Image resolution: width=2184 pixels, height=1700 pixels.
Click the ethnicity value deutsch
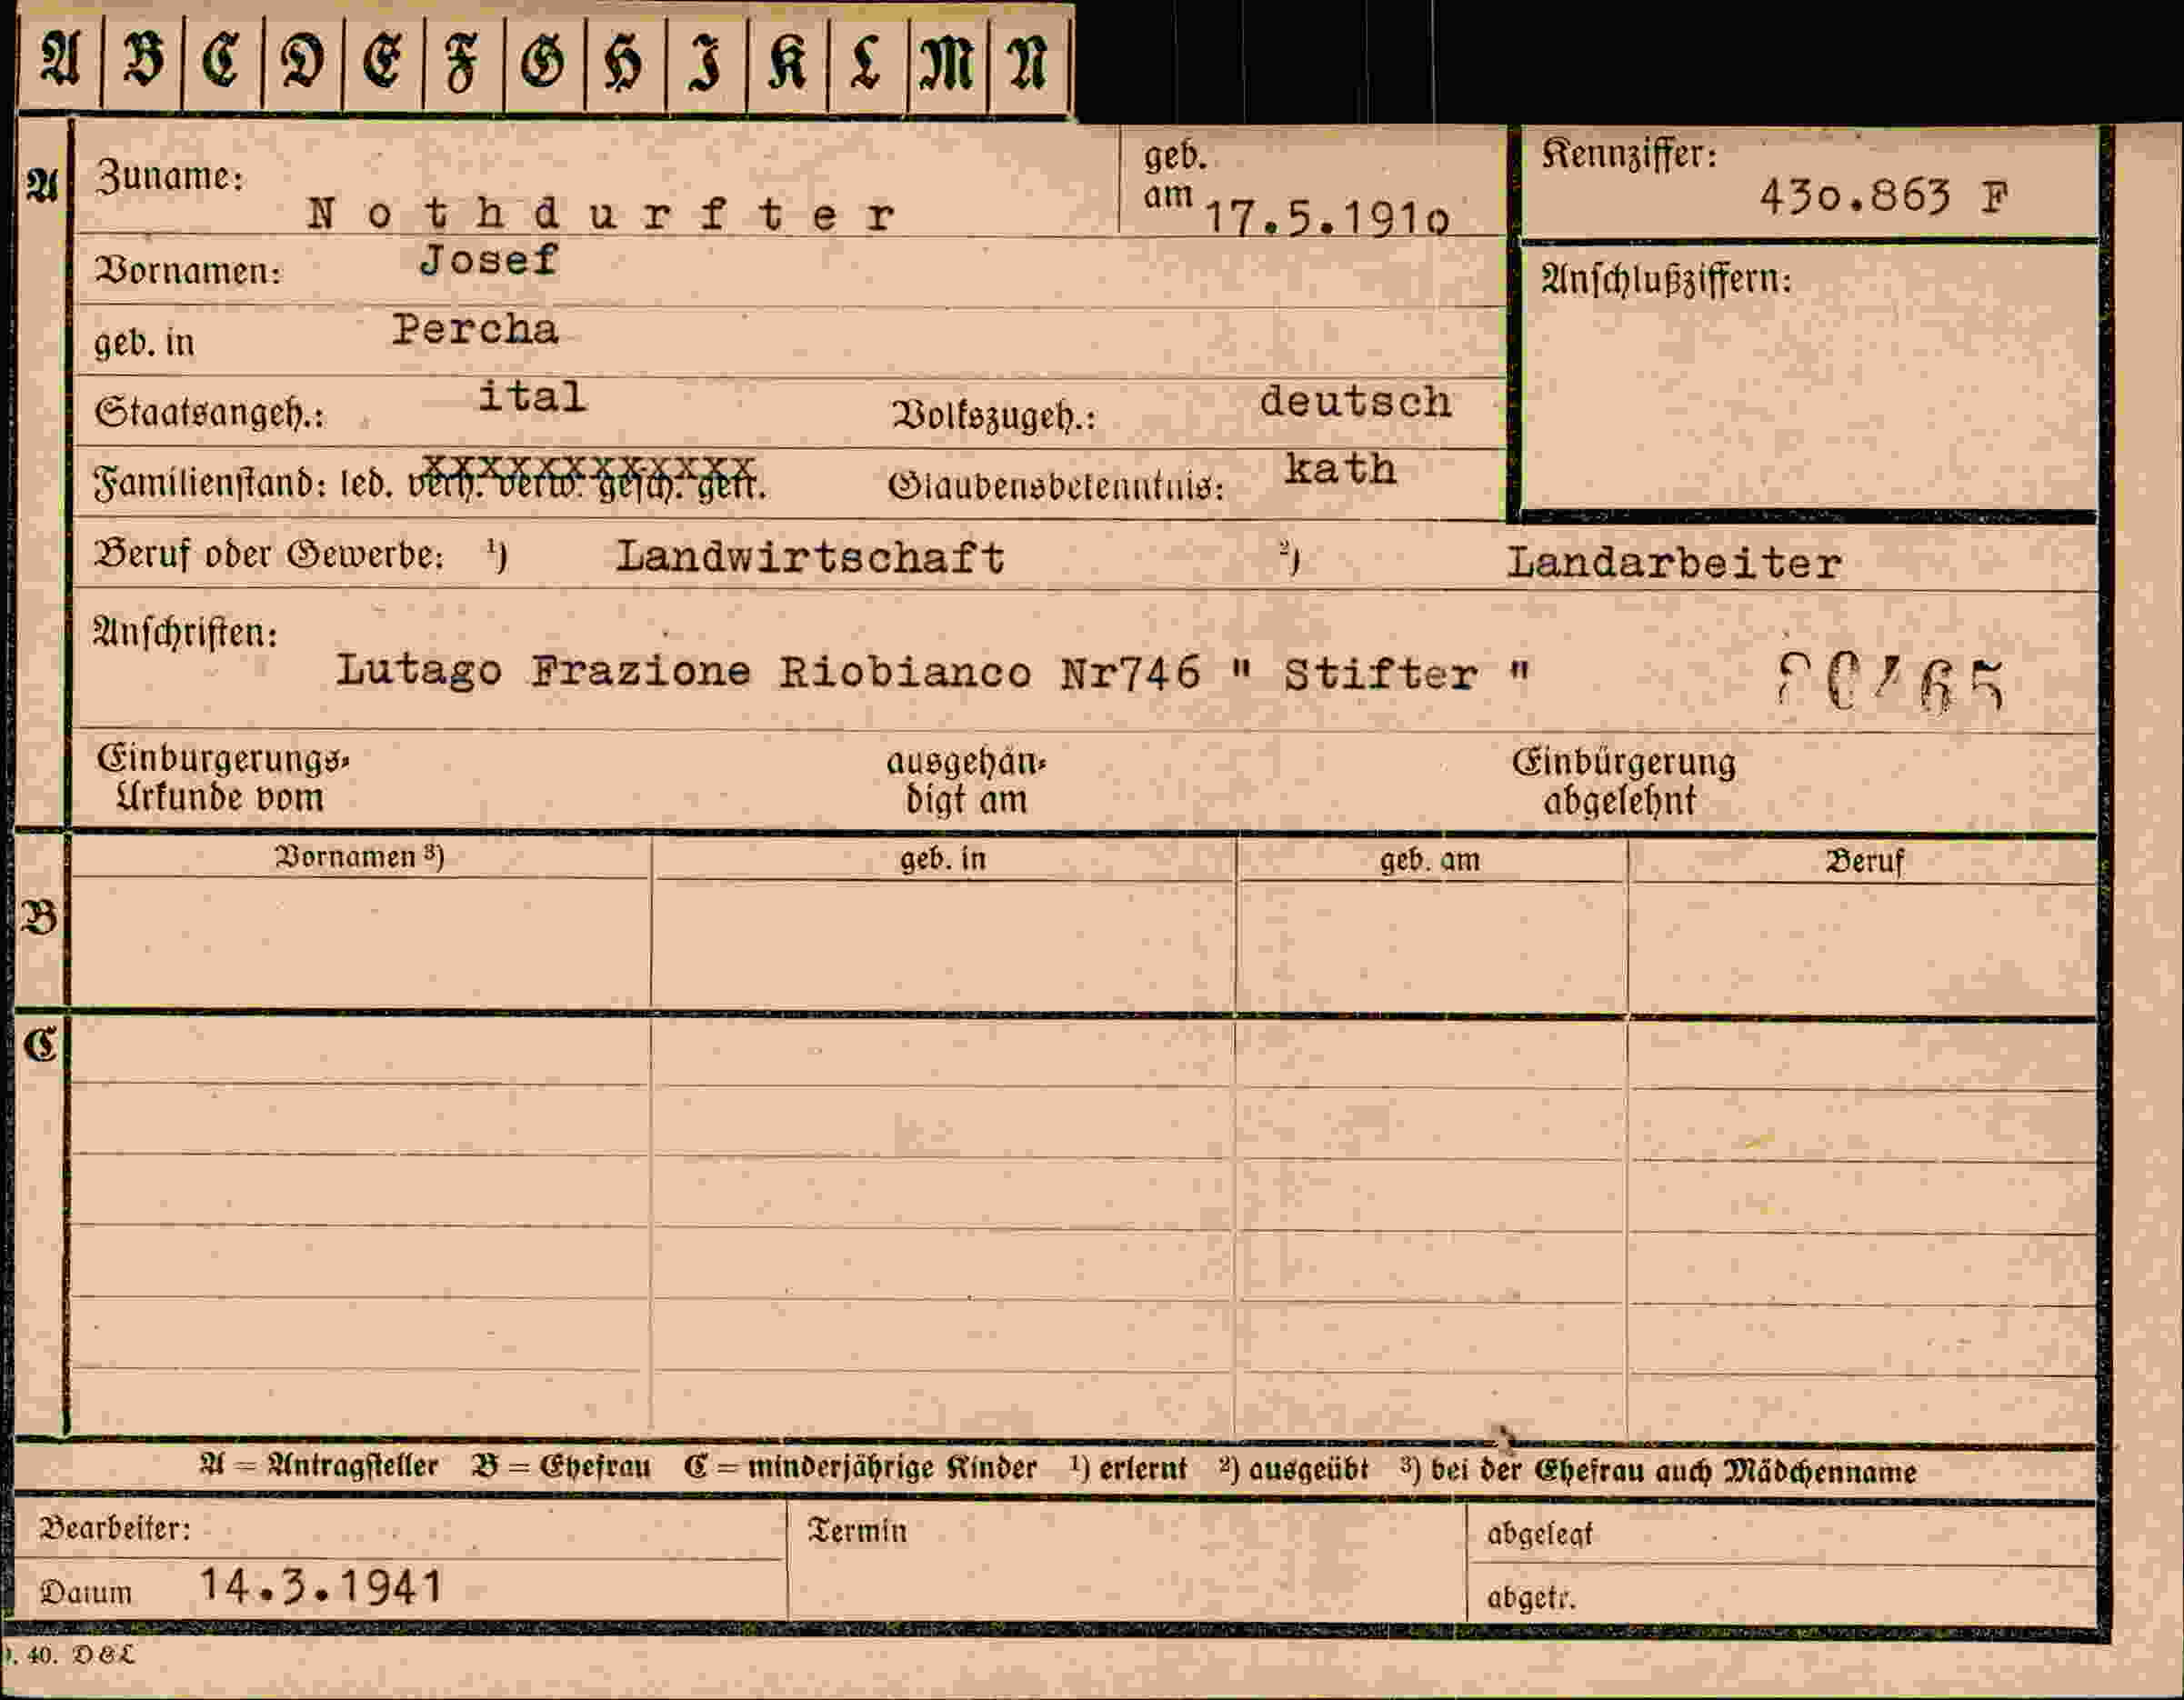pyautogui.click(x=1355, y=402)
